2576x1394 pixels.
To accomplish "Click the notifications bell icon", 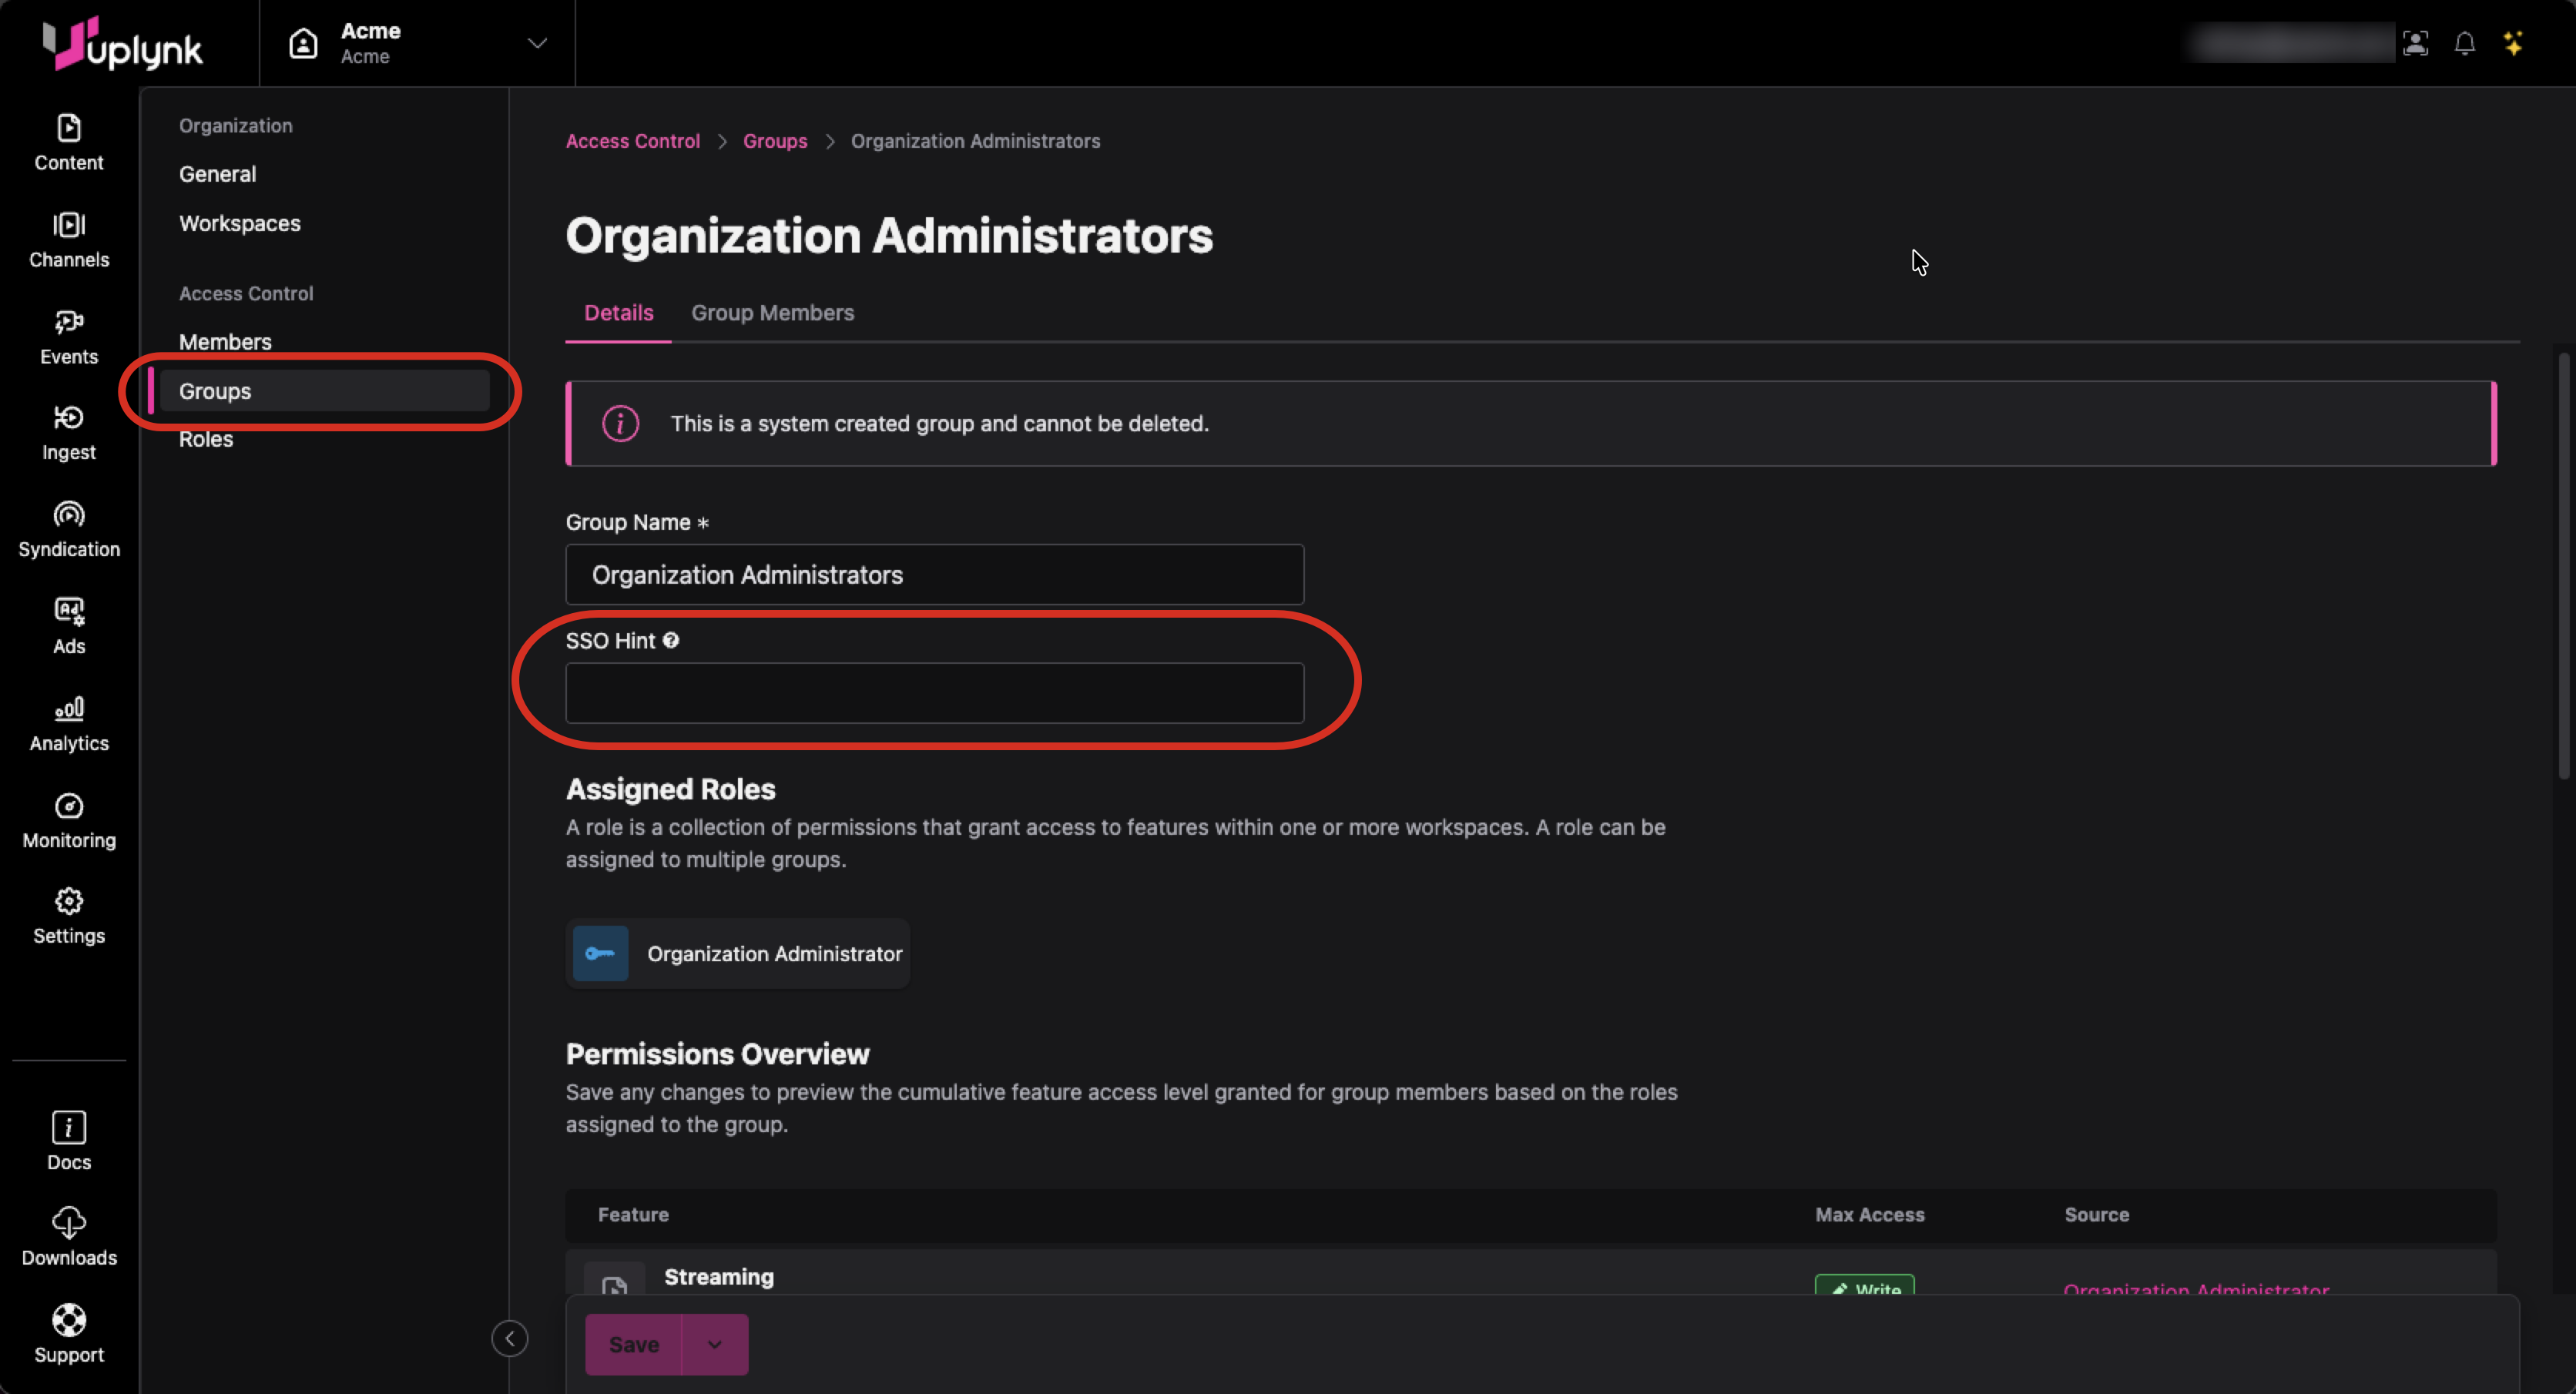I will click(x=2464, y=44).
